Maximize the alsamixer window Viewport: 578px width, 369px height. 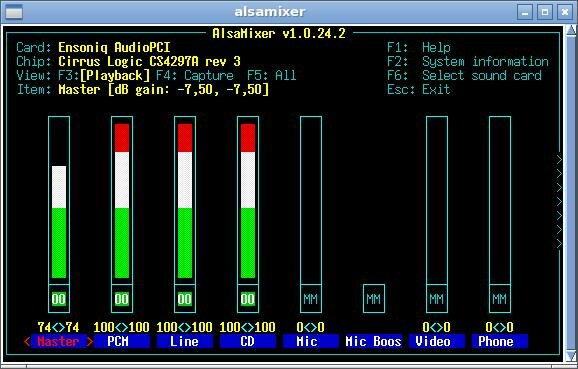pyautogui.click(x=545, y=13)
